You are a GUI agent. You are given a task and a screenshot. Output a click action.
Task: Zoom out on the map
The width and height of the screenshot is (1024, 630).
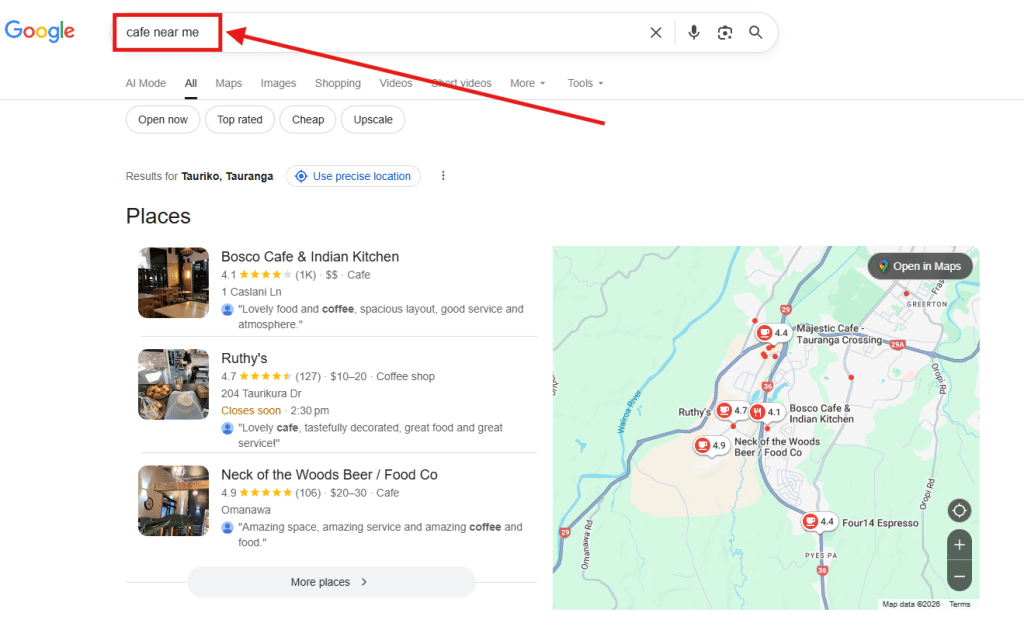click(959, 576)
